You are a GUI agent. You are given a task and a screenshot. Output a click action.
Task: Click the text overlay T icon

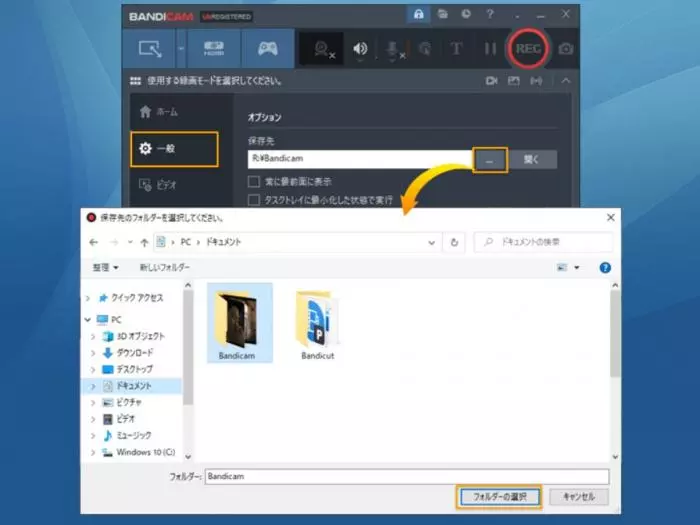(x=456, y=49)
